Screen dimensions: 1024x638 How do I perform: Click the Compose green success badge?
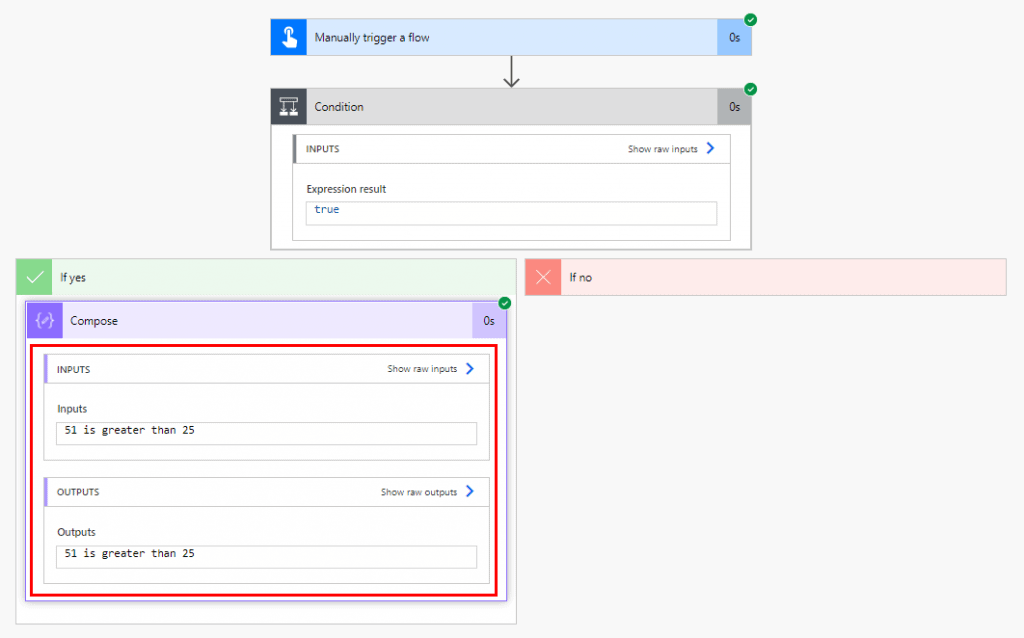point(505,303)
